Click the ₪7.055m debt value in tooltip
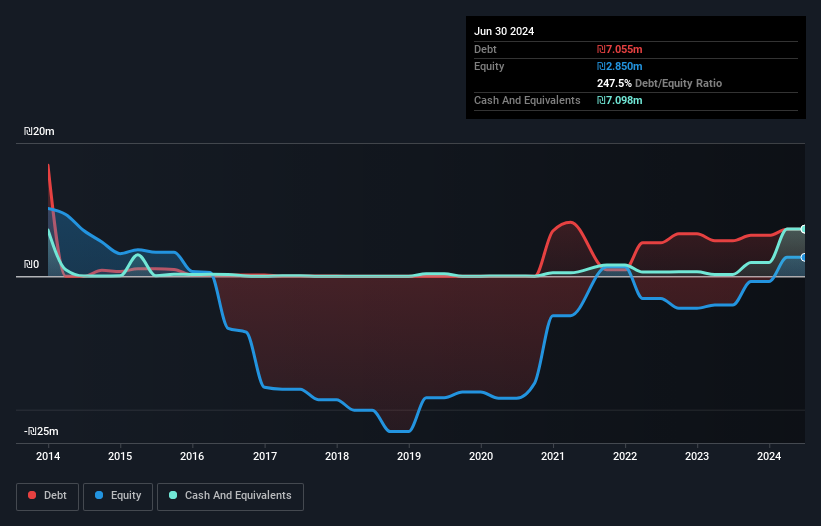 (x=619, y=49)
